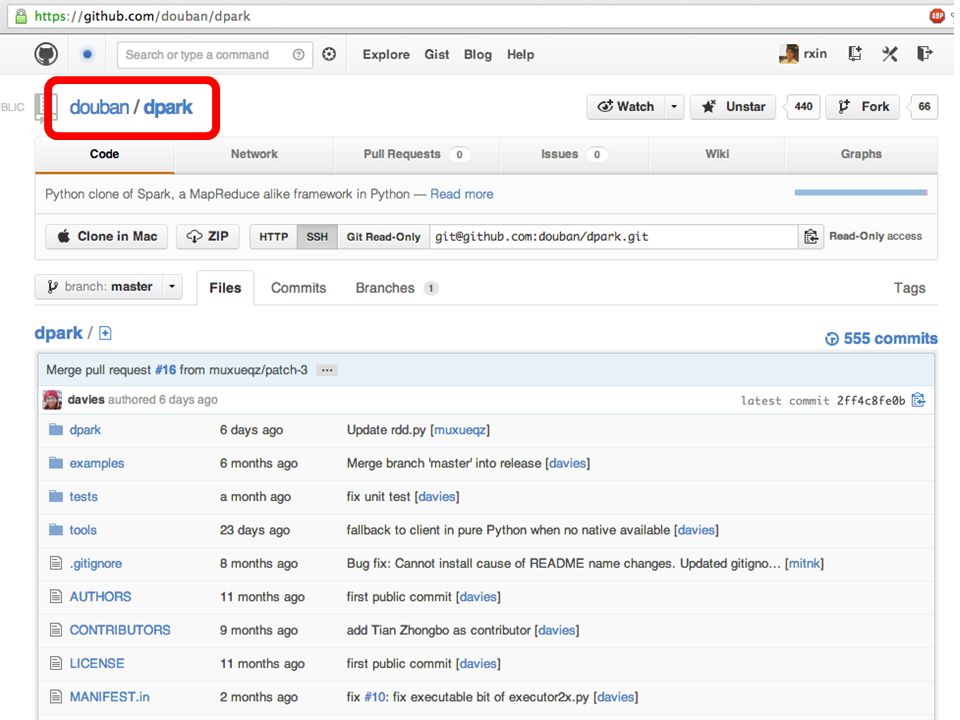Open the Pull Requests tab
Image resolution: width=960 pixels, height=720 pixels.
click(416, 154)
